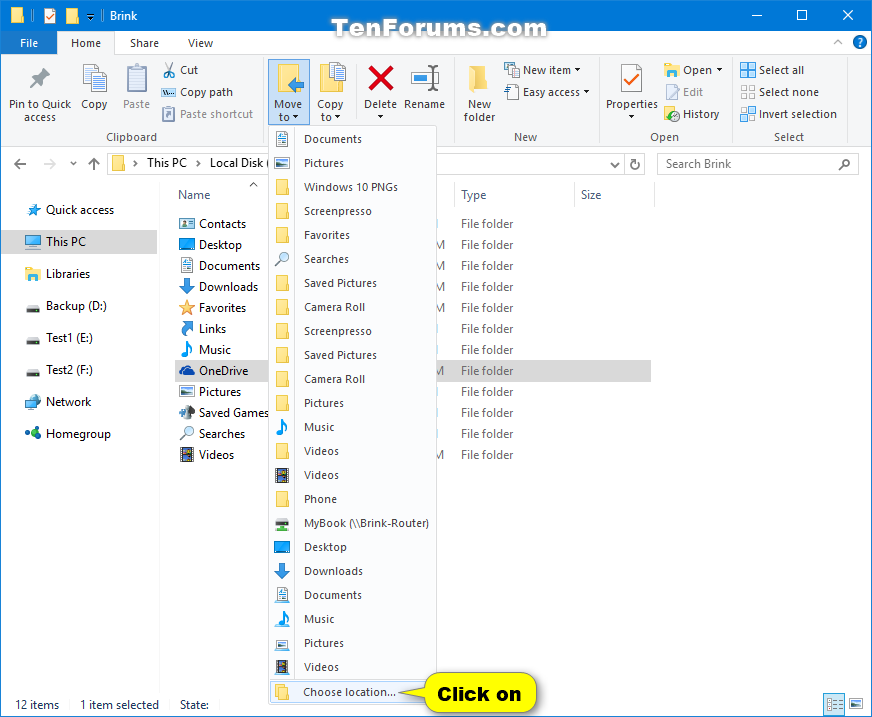The image size is (872, 717).
Task: Select MyBook (\\Brink-Router) menu entry
Action: (353, 523)
